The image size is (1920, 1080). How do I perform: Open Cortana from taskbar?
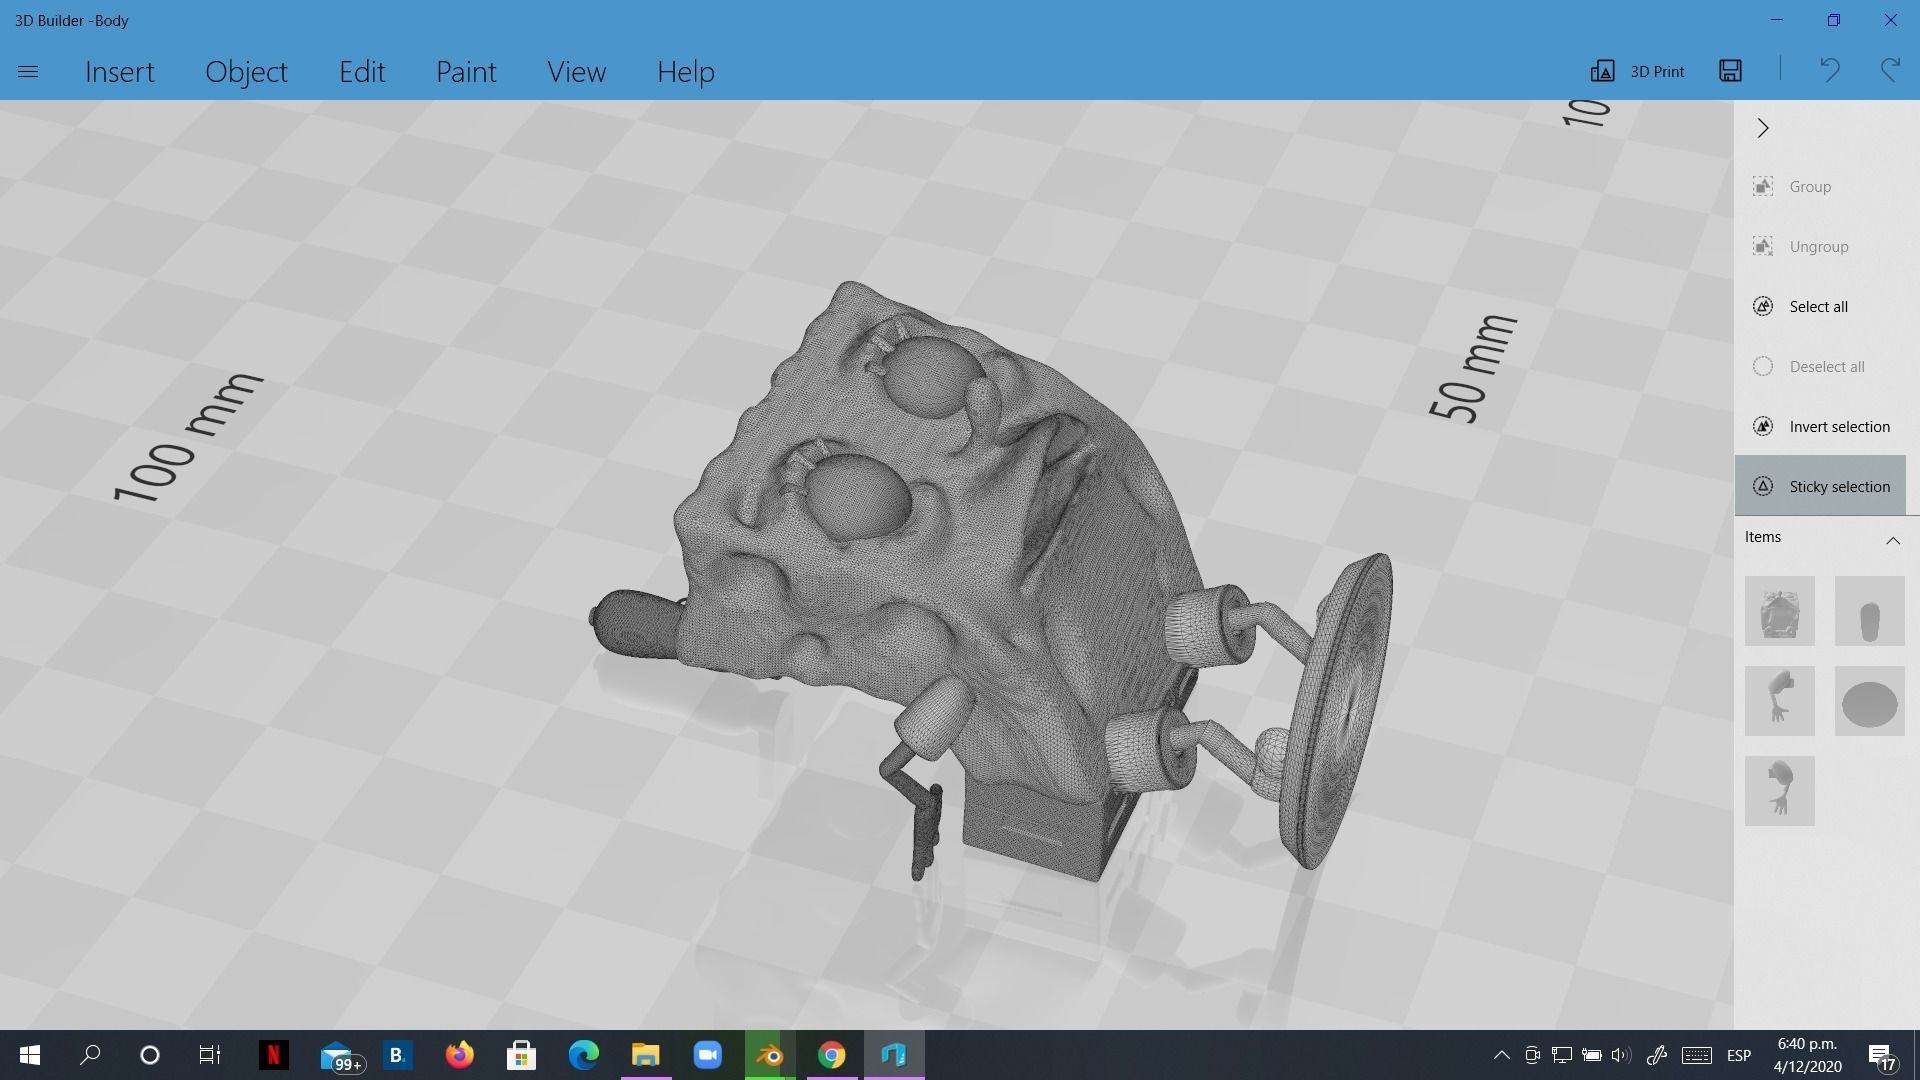(150, 1055)
